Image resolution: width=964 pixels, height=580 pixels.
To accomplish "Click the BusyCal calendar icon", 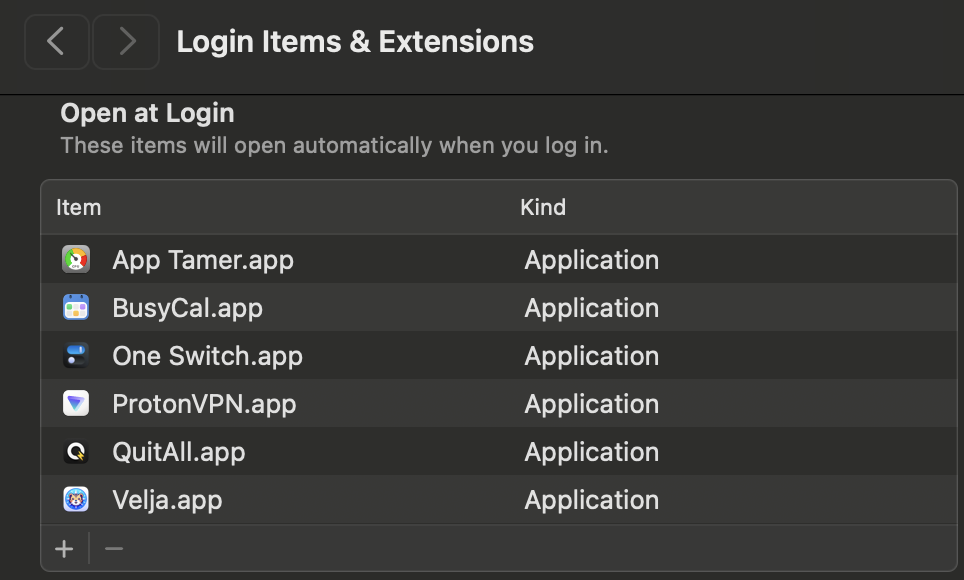I will click(76, 308).
